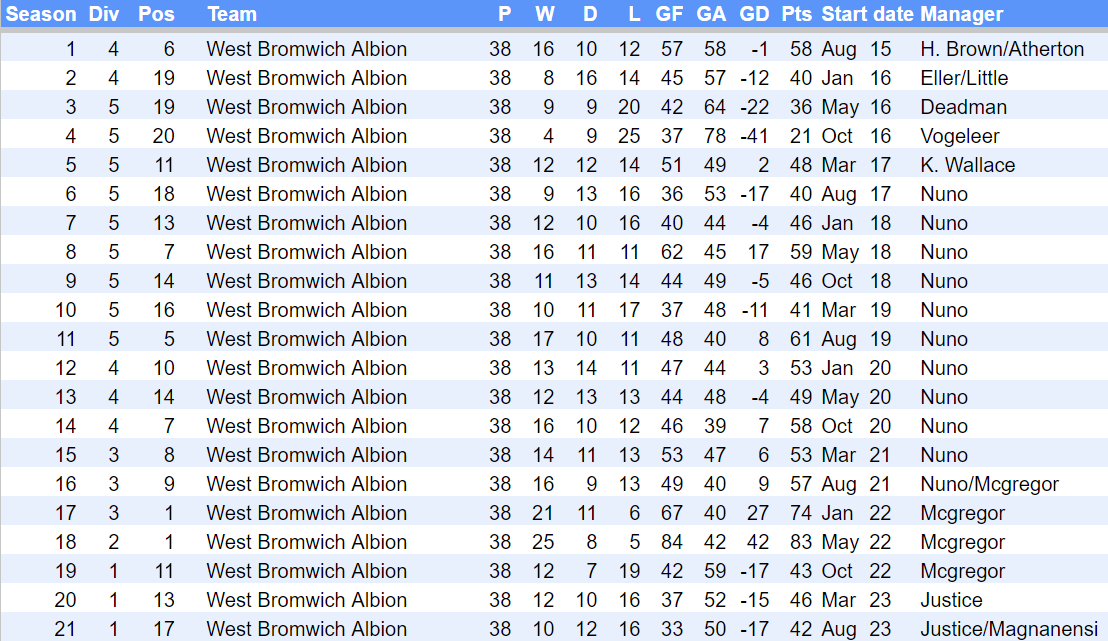Click the Season column header

[41, 14]
